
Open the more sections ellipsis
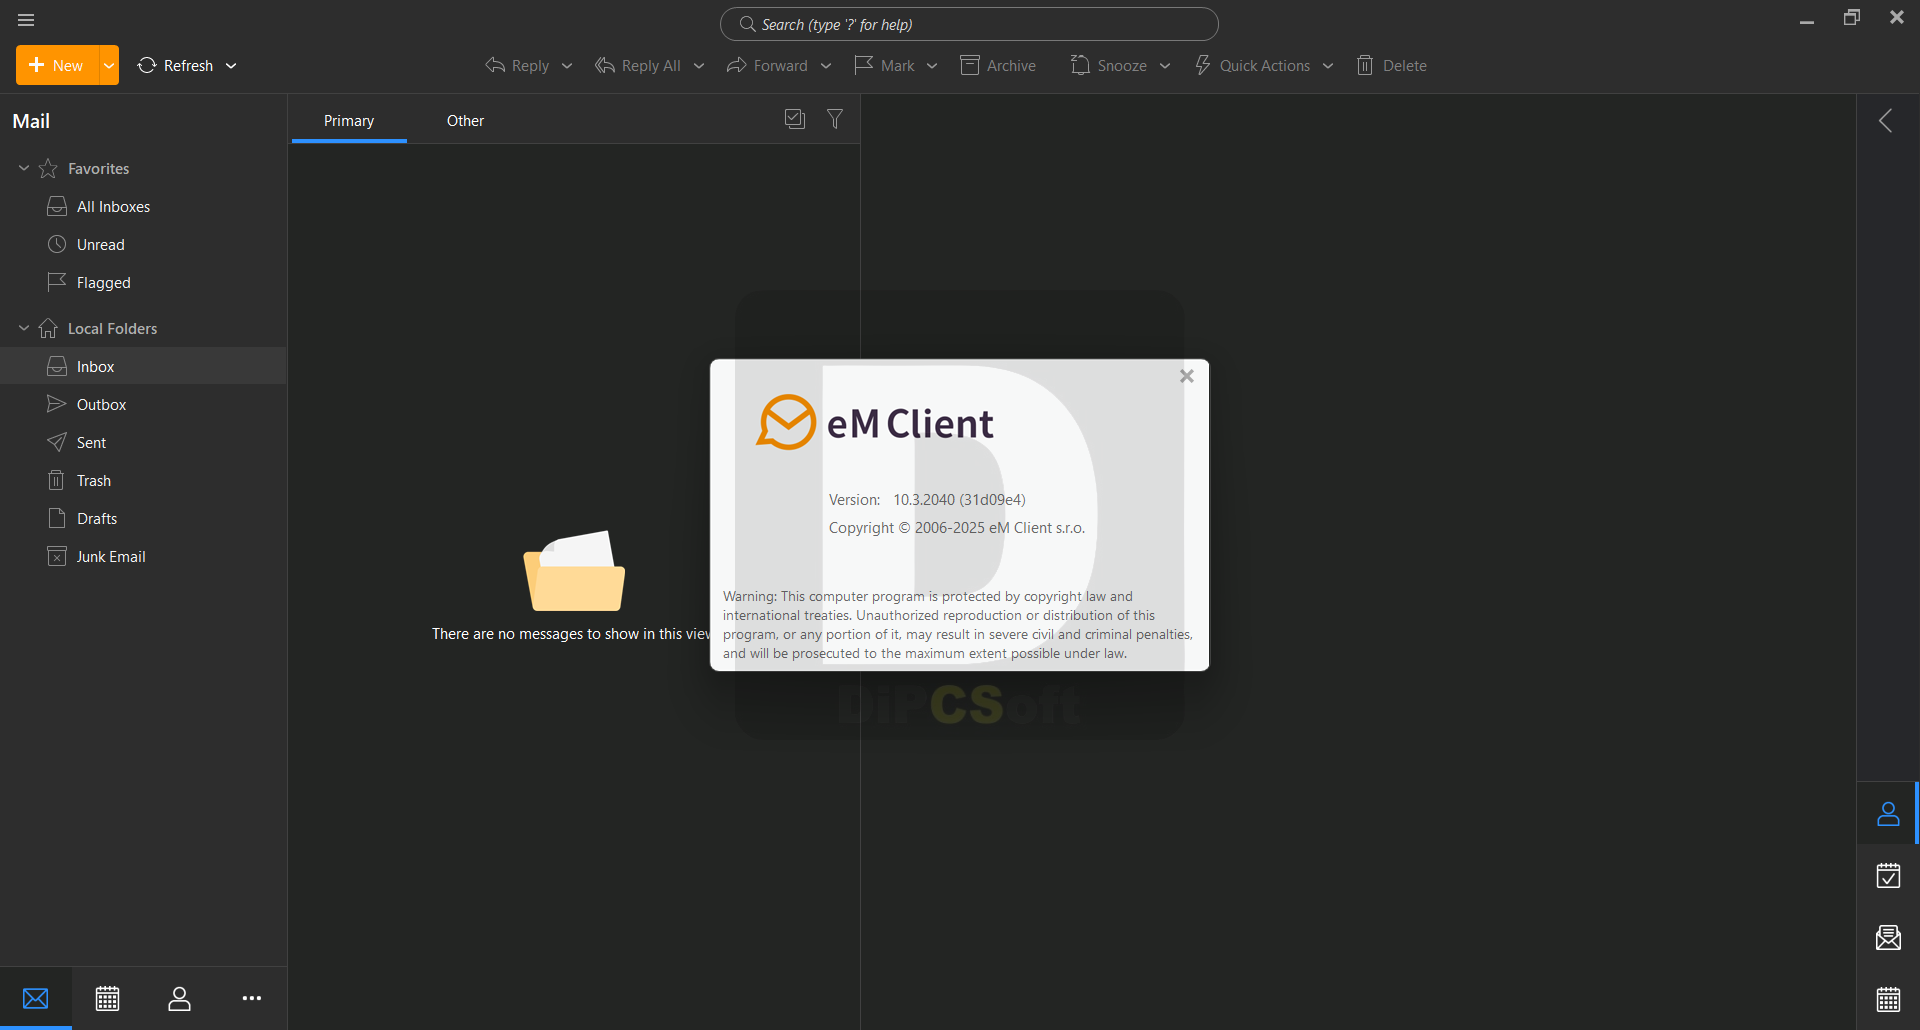(x=252, y=998)
